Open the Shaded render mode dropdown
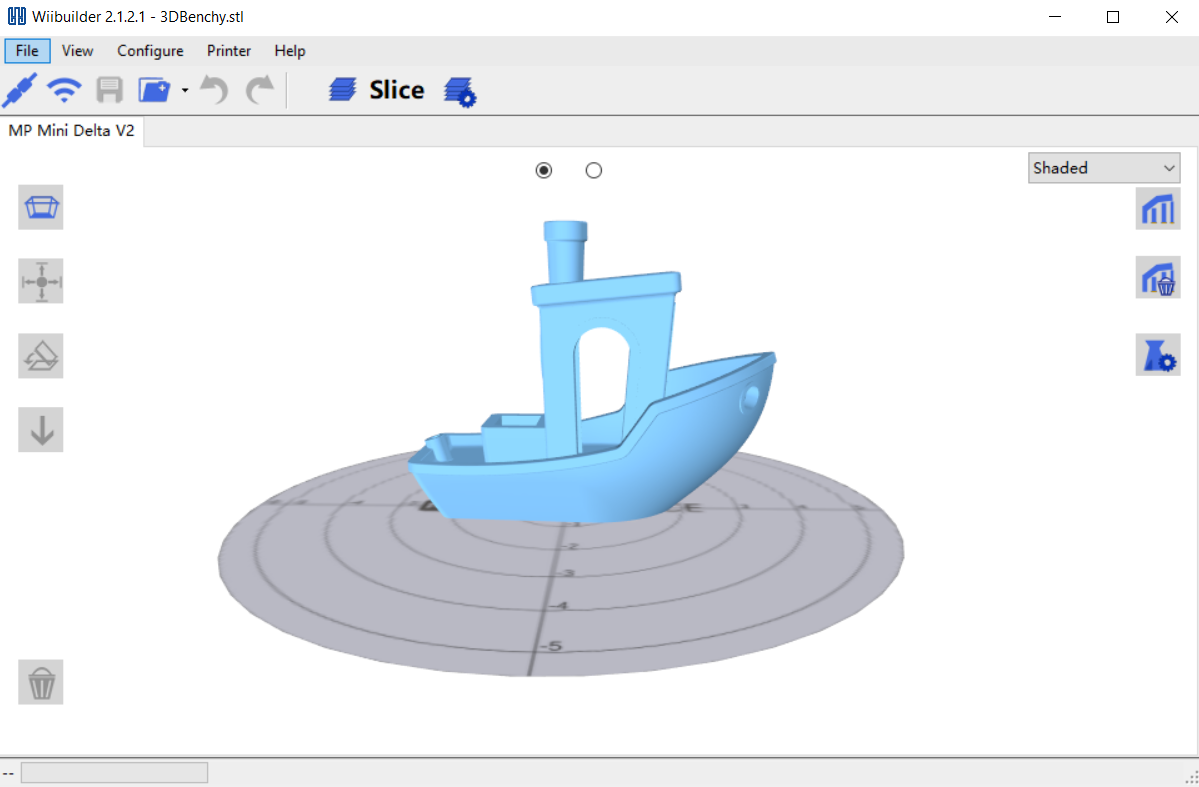1199x787 pixels. click(1103, 167)
